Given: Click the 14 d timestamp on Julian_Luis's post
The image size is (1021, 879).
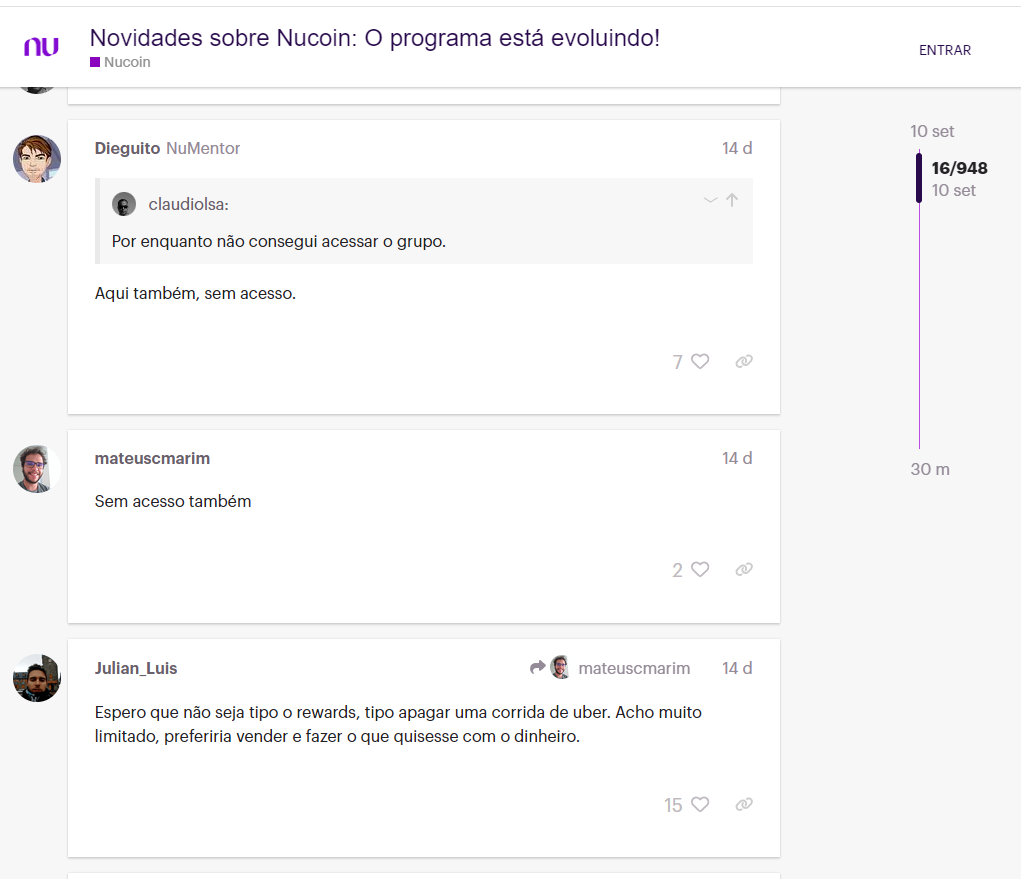Looking at the screenshot, I should pos(737,668).
